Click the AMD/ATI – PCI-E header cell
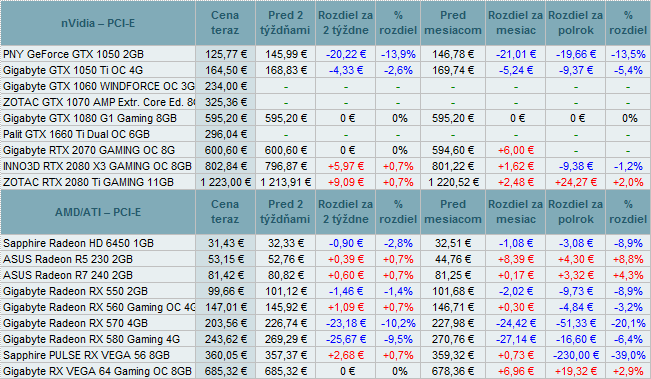The image size is (651, 379). coord(98,212)
